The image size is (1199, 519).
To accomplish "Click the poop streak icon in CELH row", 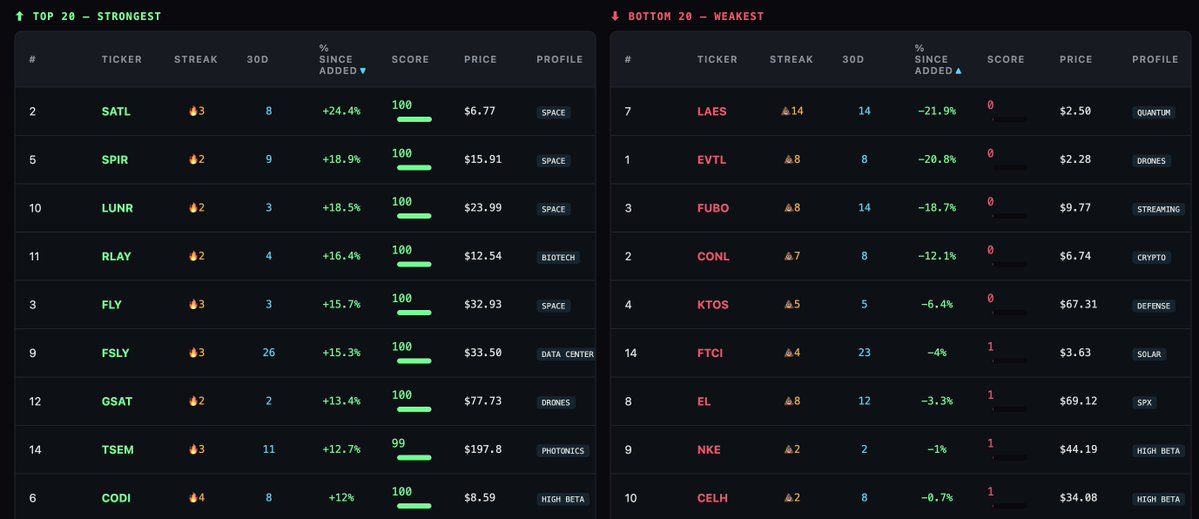I will click(788, 498).
